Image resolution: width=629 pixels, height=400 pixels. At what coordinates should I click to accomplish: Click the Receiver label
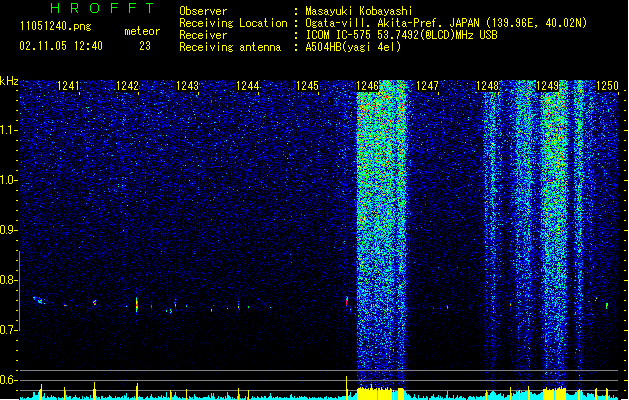click(x=203, y=35)
